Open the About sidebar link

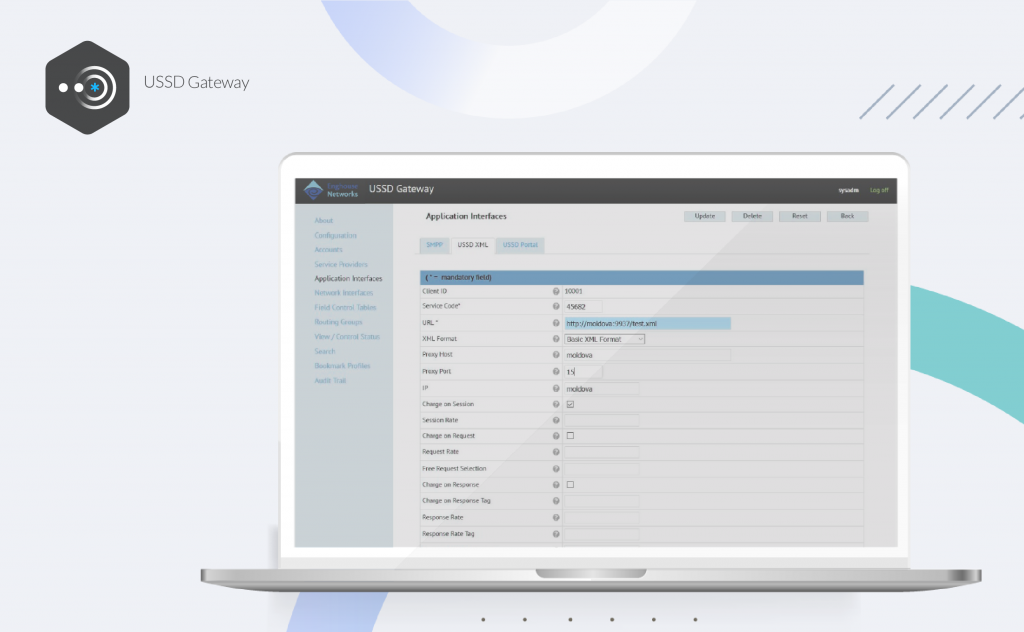(x=324, y=221)
